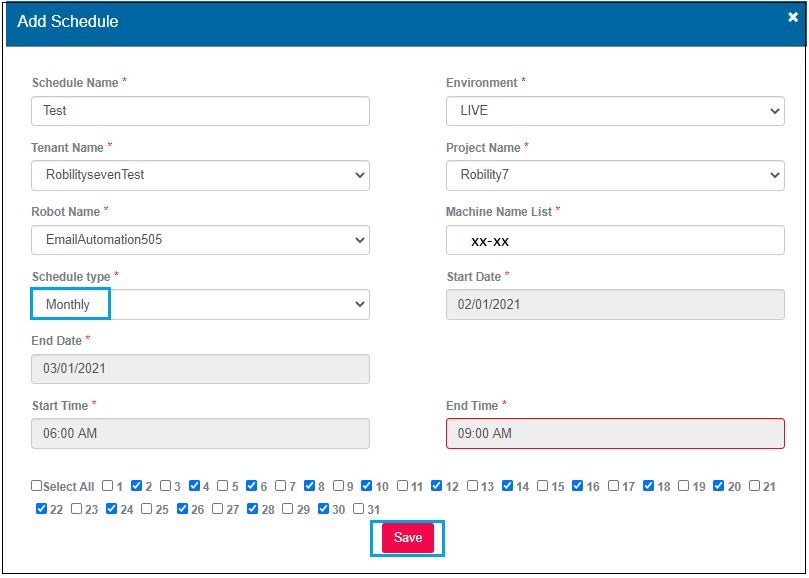Expand the Robot Name dropdown

pyautogui.click(x=200, y=240)
